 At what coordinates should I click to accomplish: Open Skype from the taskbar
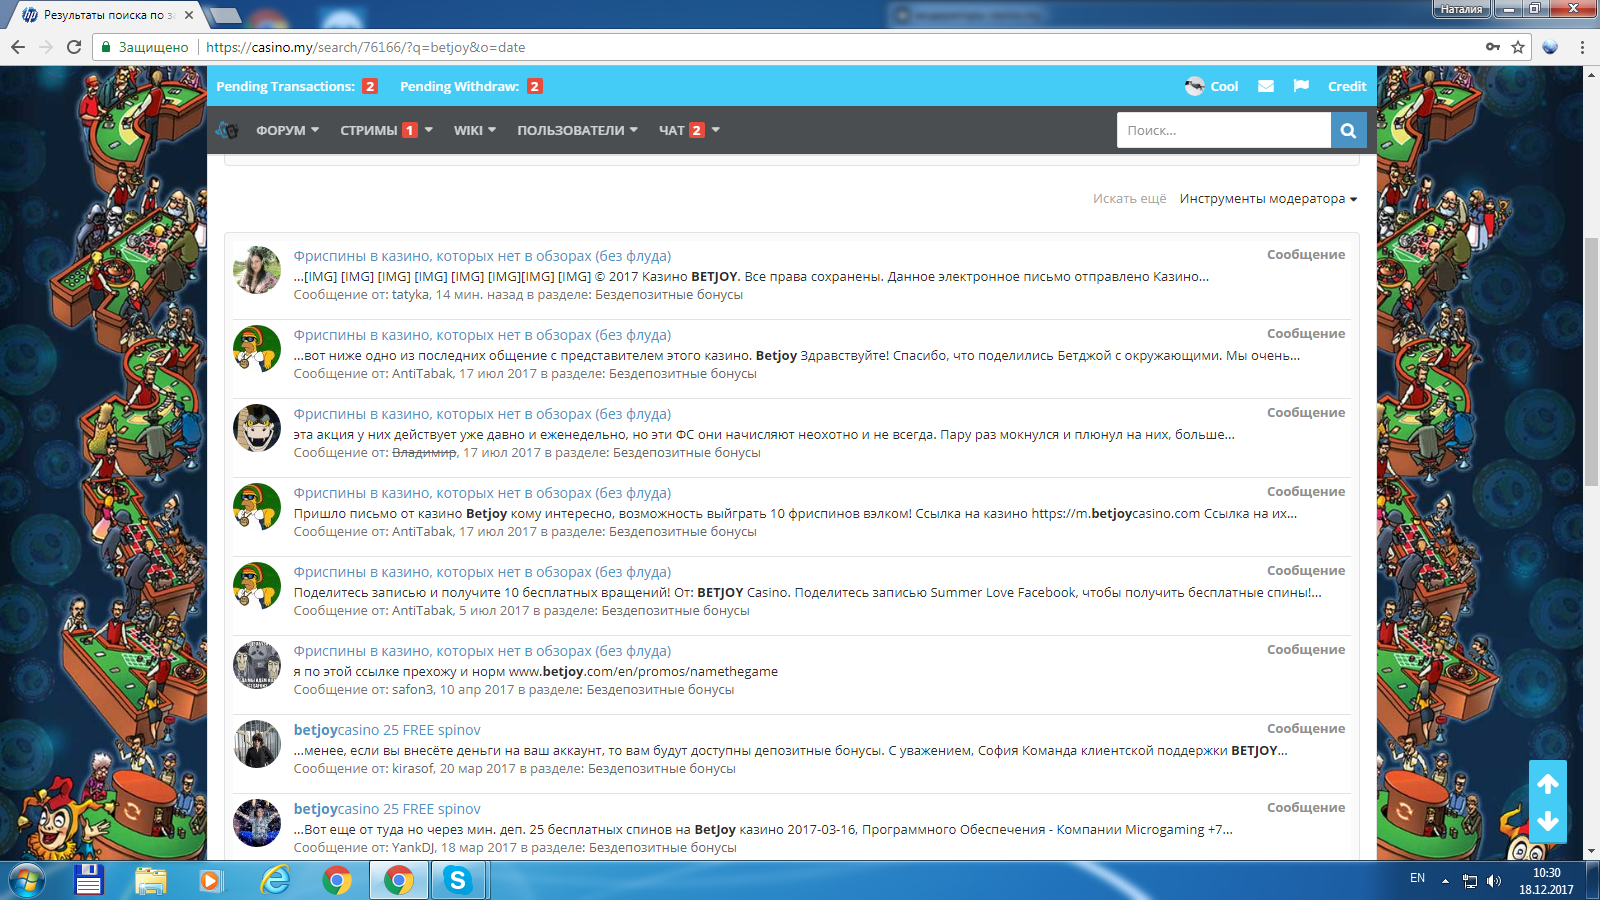[457, 880]
